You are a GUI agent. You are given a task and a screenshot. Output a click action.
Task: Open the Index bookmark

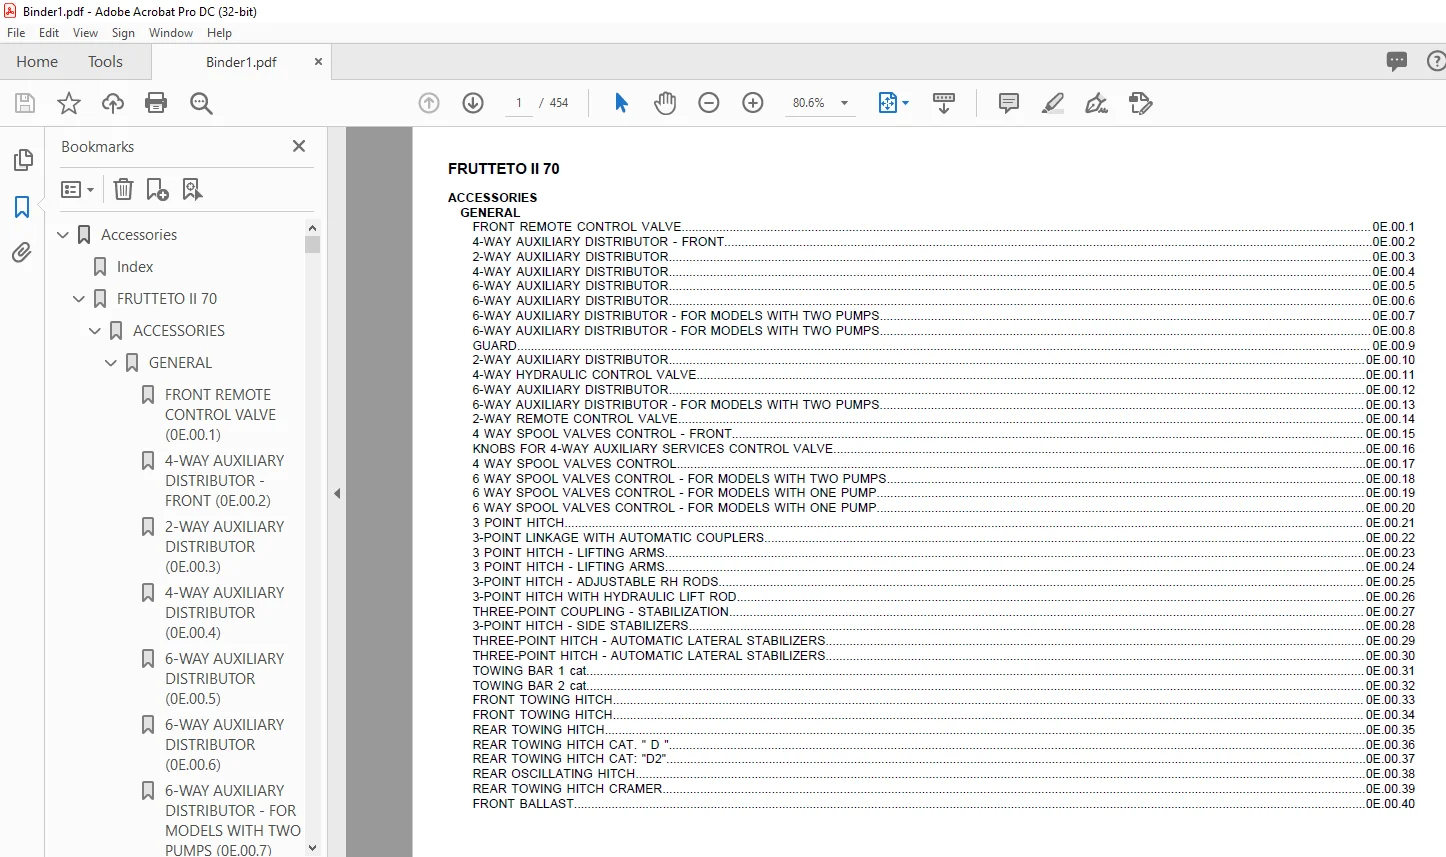pyautogui.click(x=135, y=267)
